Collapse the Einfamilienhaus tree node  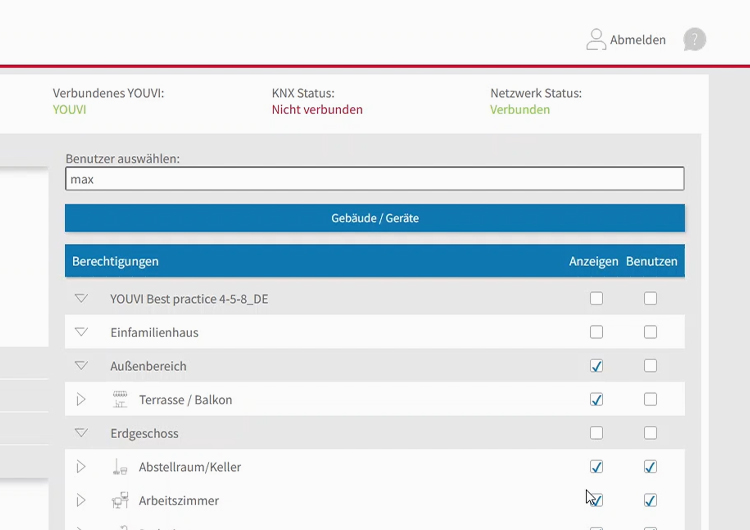(81, 332)
